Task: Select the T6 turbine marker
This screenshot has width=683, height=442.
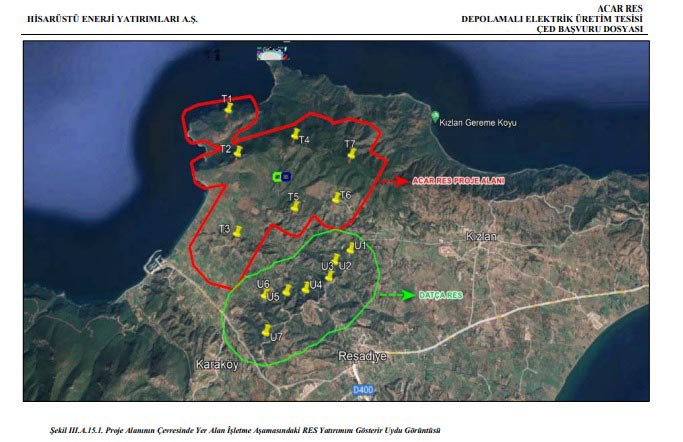Action: coord(337,195)
